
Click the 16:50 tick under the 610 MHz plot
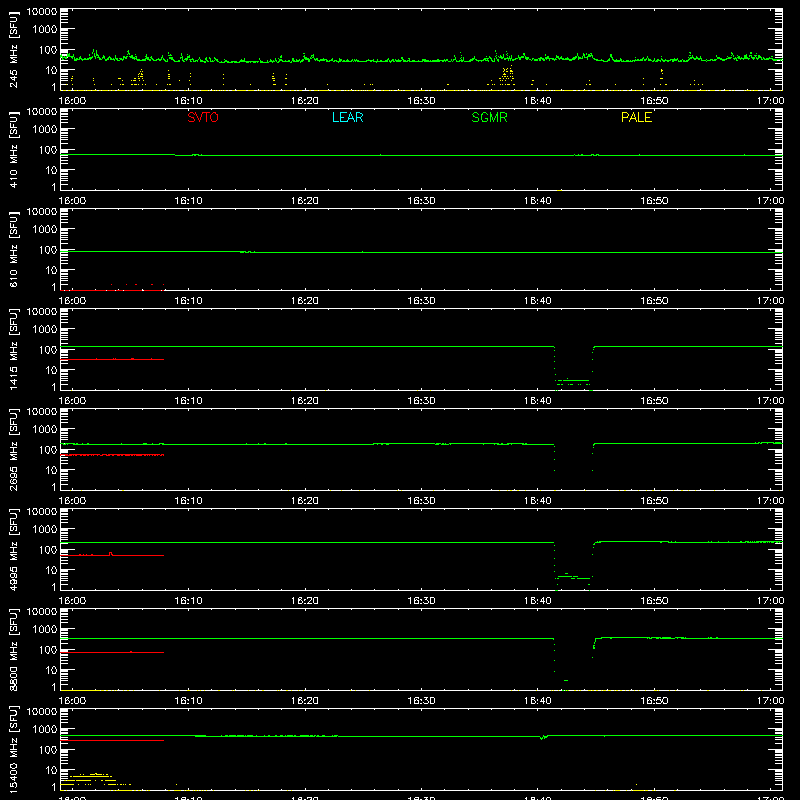click(654, 301)
